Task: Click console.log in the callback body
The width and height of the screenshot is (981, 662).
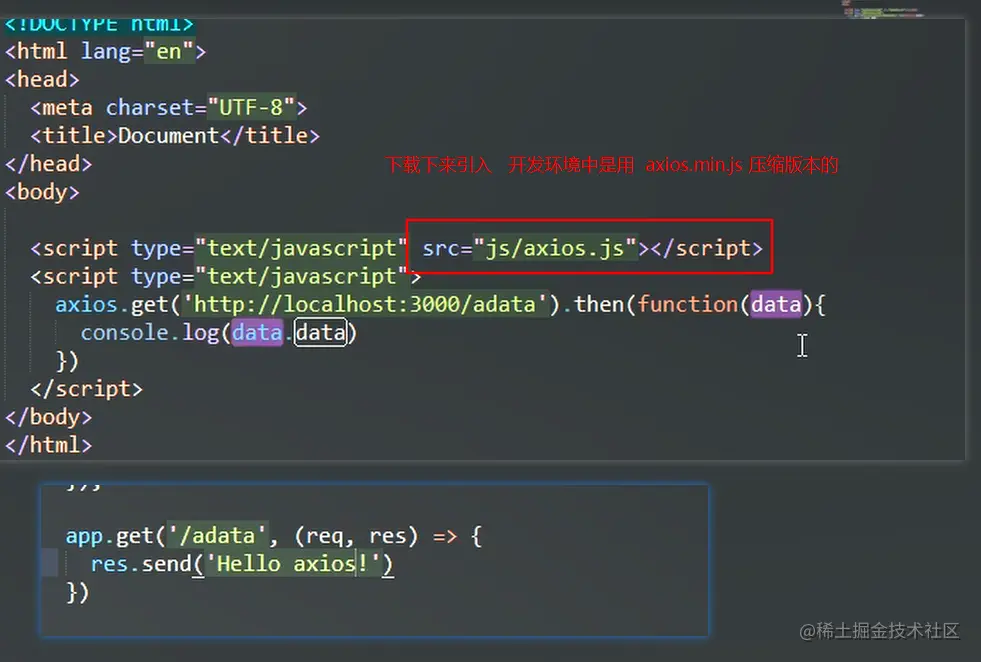Action: pyautogui.click(x=150, y=333)
